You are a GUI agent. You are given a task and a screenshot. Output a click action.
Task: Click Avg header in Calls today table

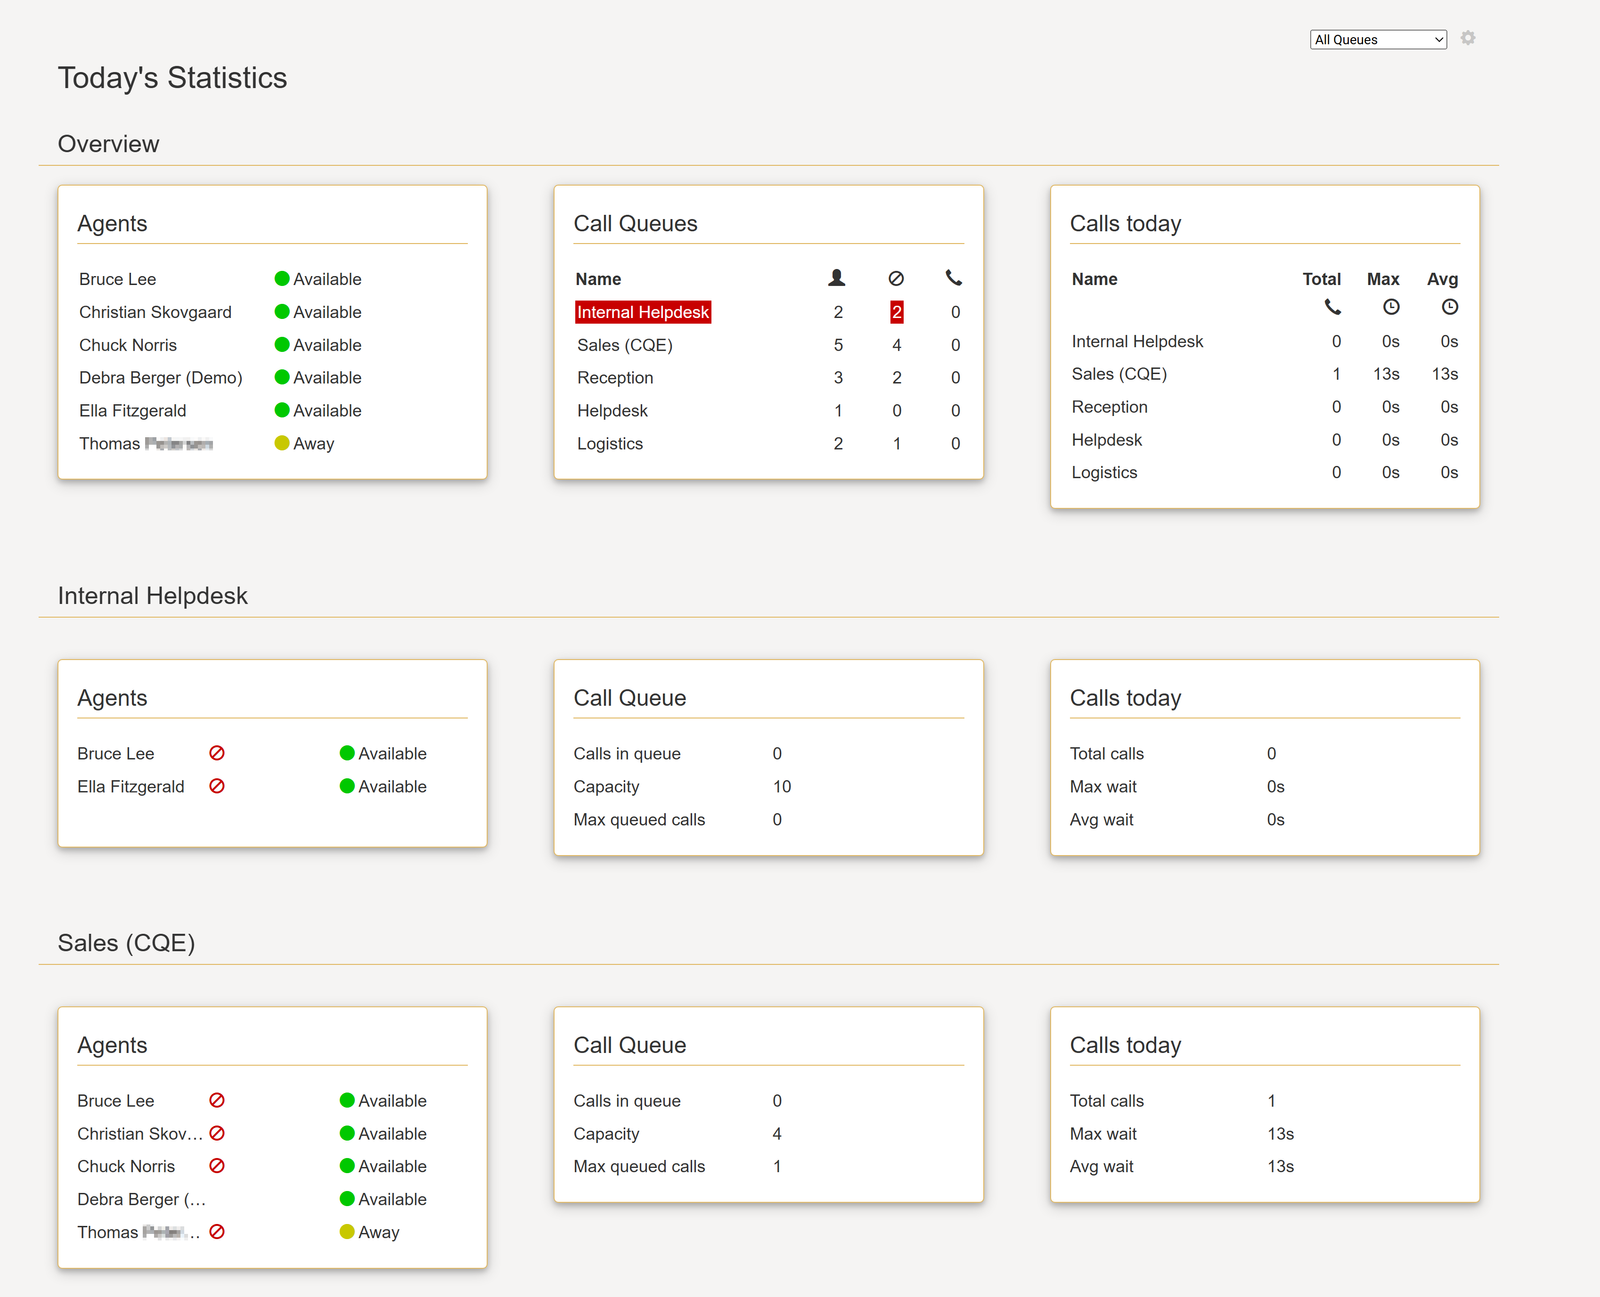(x=1442, y=279)
